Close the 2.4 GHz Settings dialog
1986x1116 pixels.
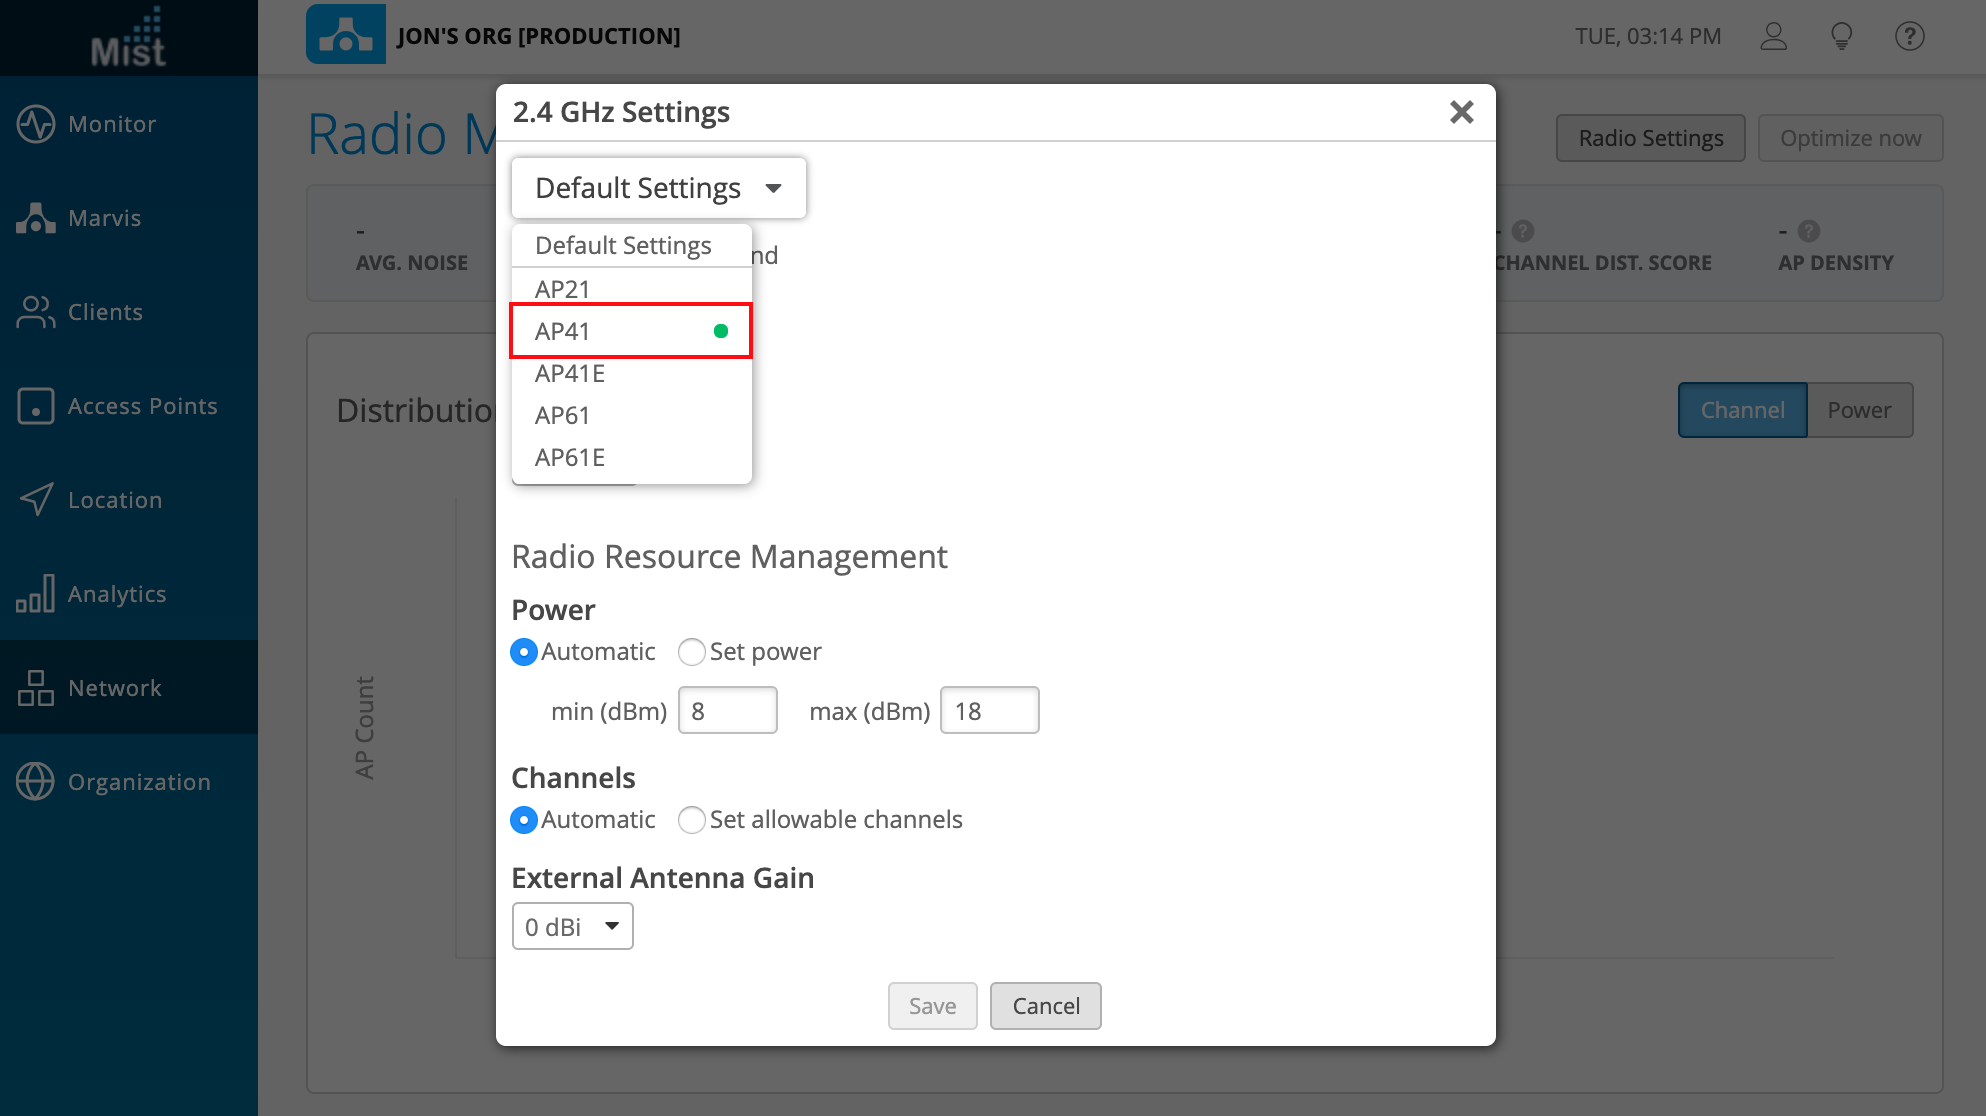pos(1461,112)
